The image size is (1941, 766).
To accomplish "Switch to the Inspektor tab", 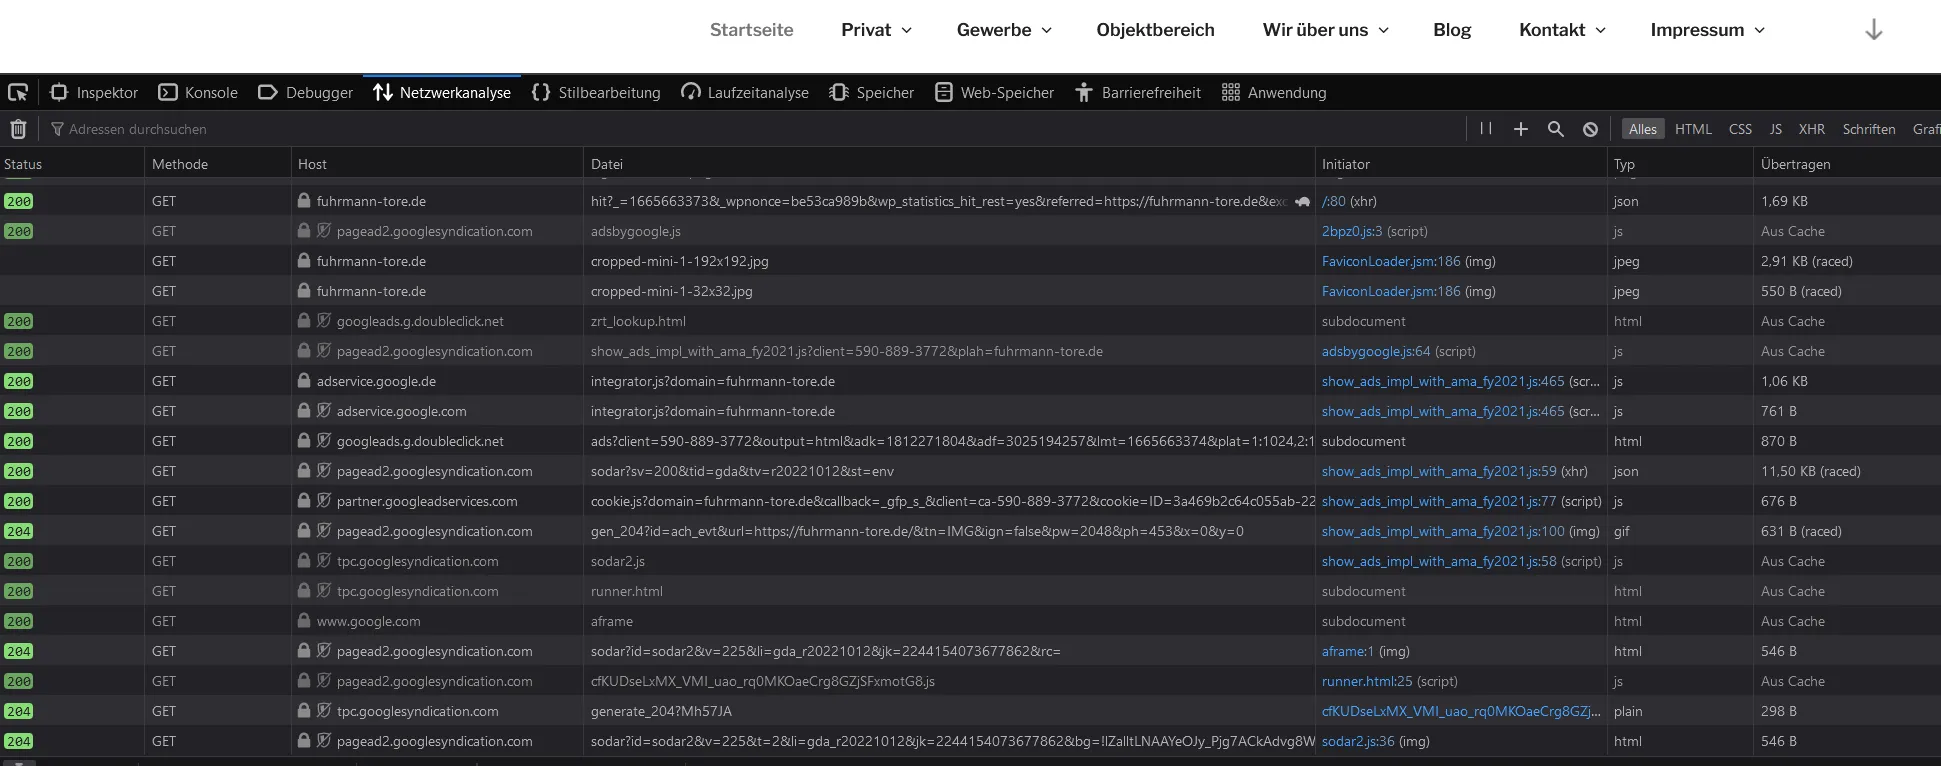I will (94, 93).
